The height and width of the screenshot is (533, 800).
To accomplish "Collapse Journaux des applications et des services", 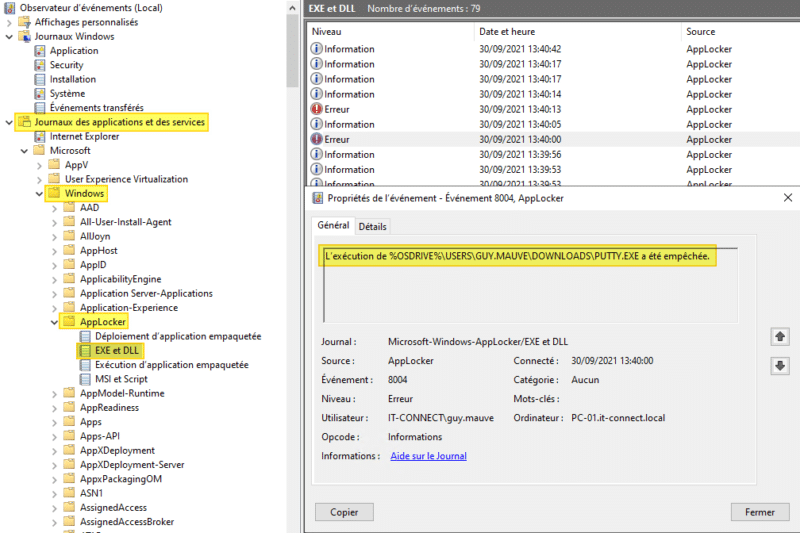I will point(9,122).
